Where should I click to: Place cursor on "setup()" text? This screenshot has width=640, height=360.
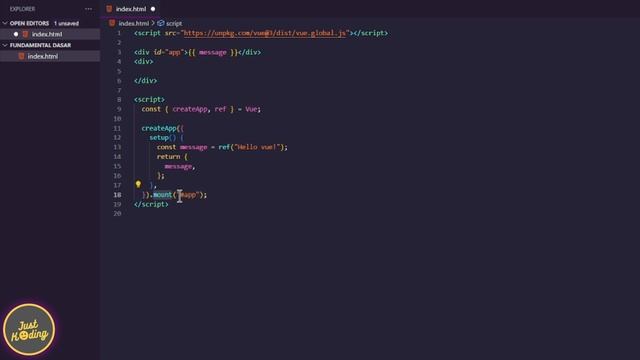click(x=162, y=138)
